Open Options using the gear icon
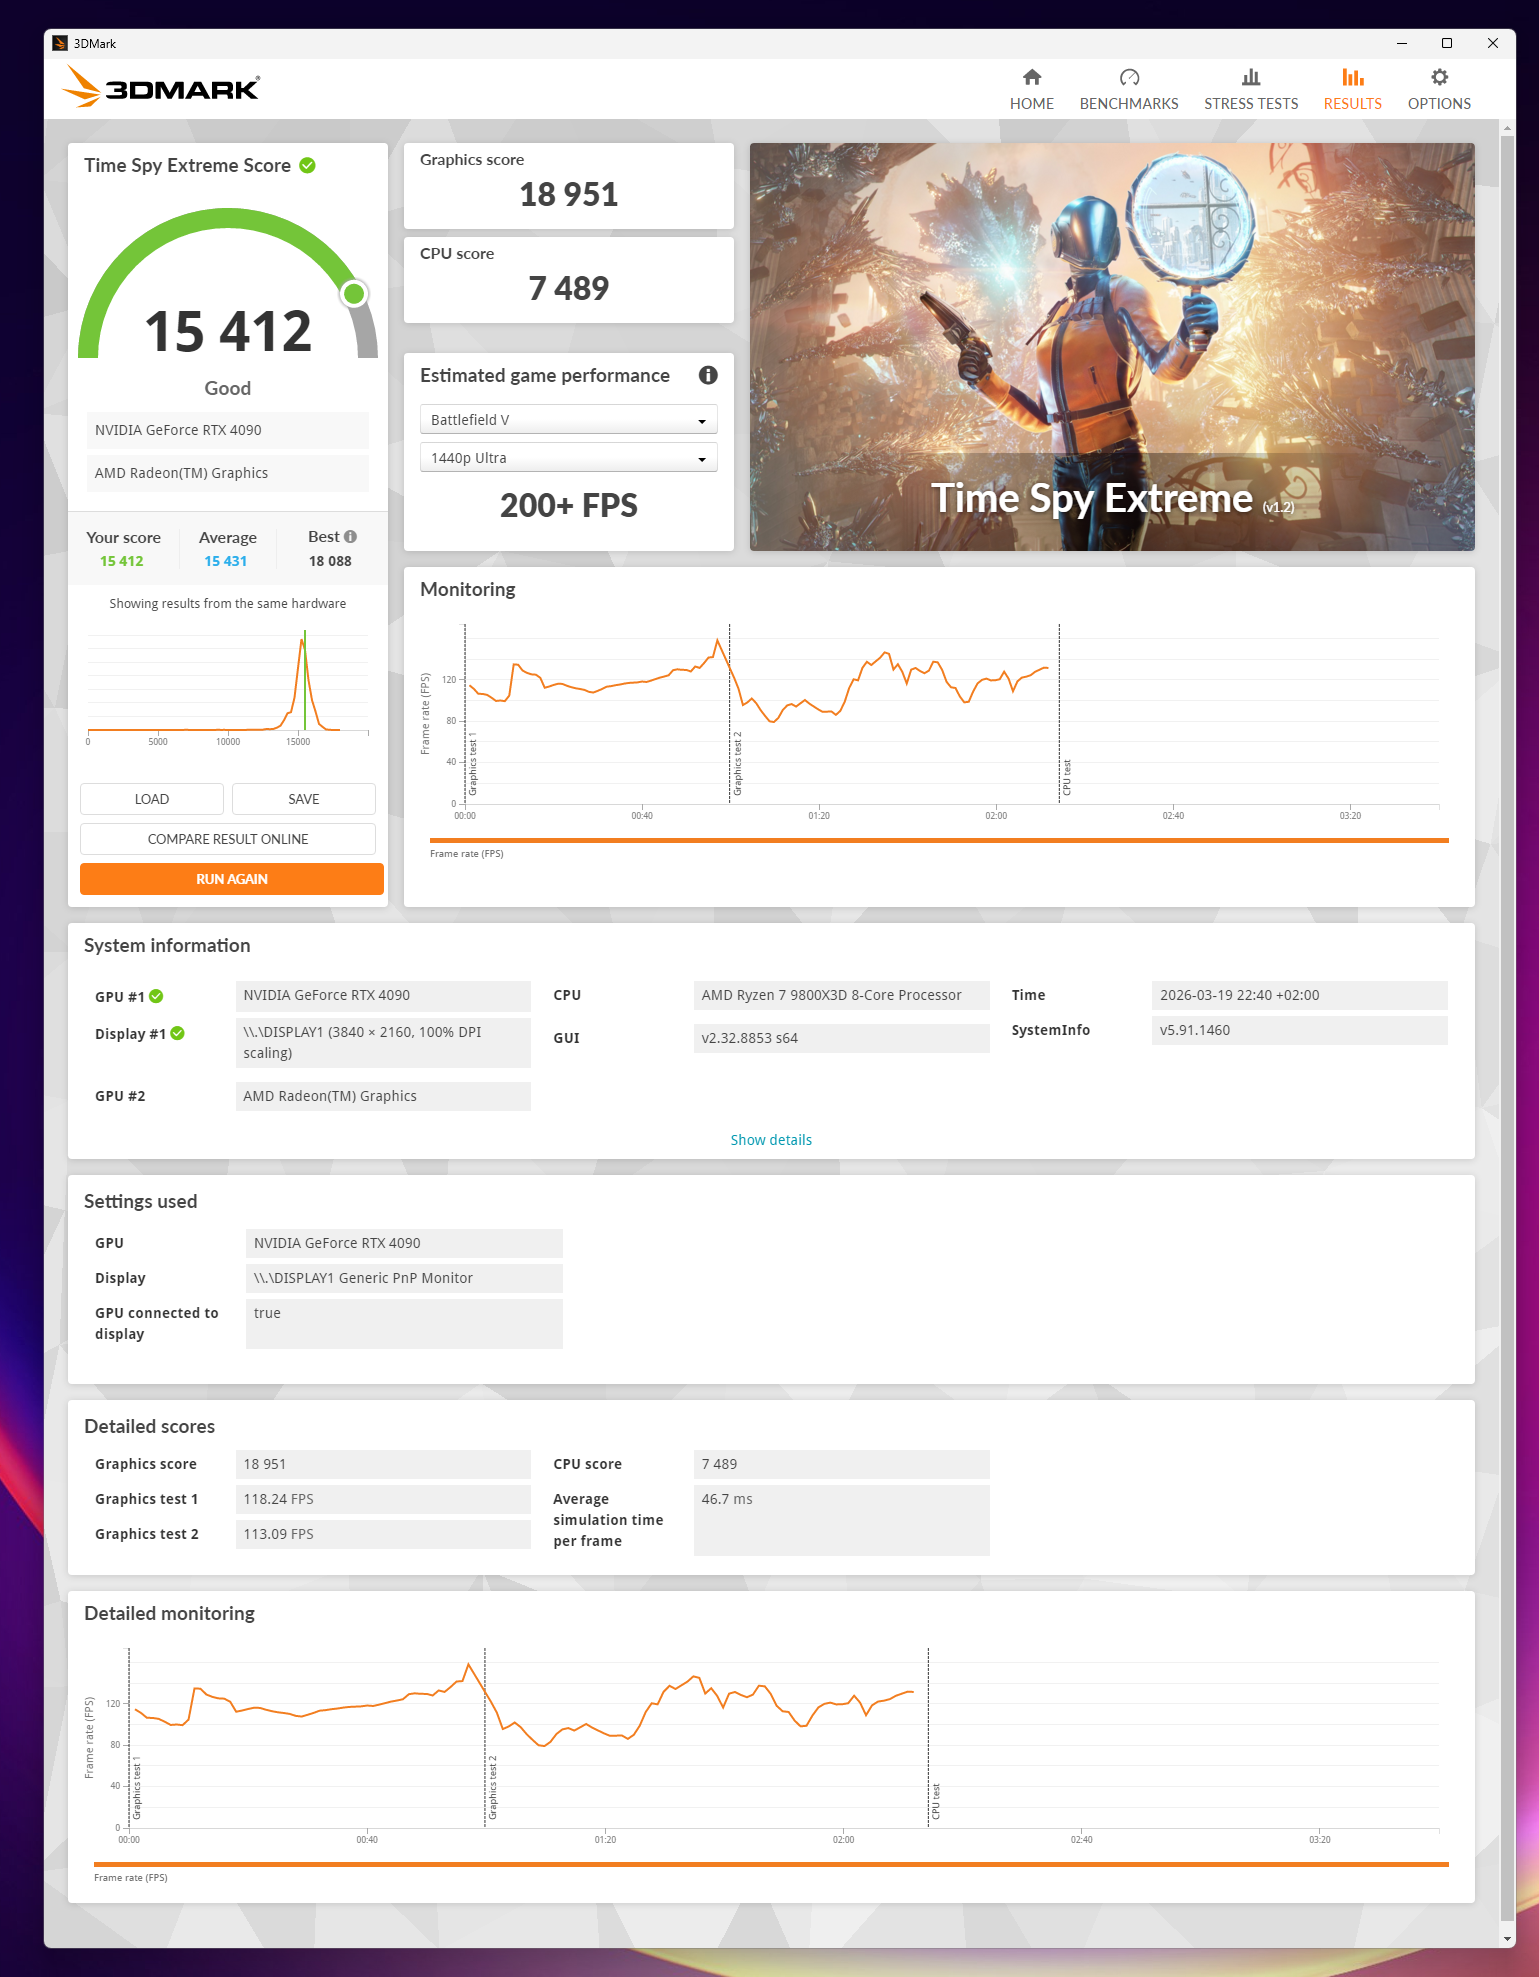Viewport: 1539px width, 1977px height. pyautogui.click(x=1438, y=78)
